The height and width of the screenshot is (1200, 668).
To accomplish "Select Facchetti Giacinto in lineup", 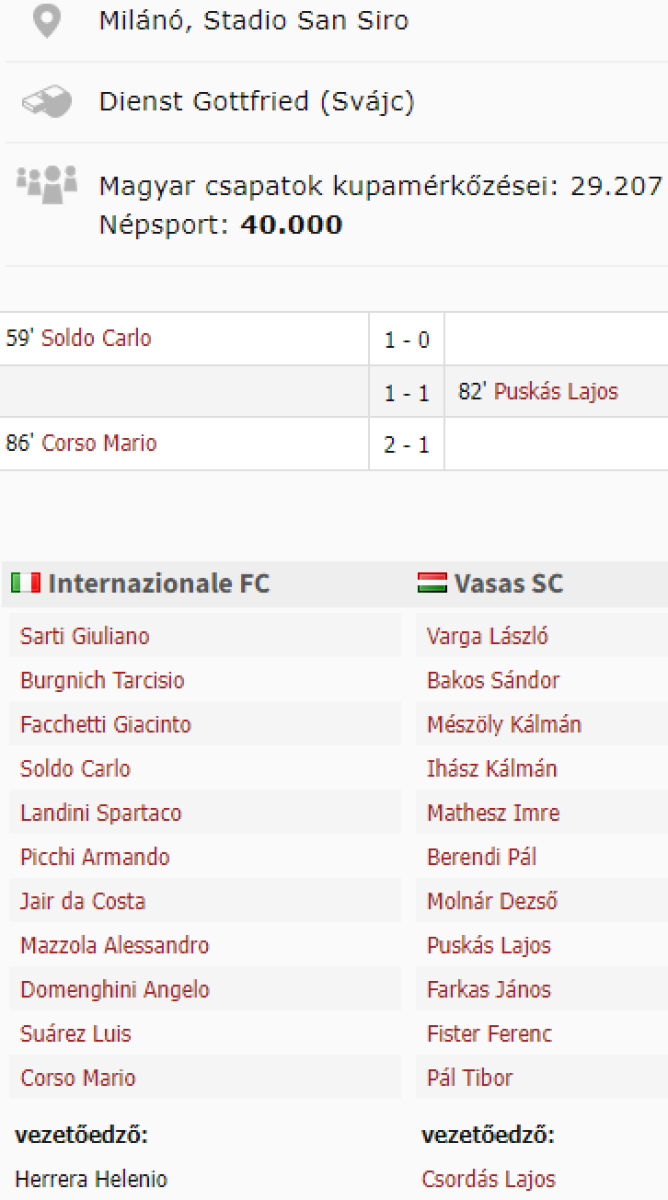I will click(x=106, y=724).
